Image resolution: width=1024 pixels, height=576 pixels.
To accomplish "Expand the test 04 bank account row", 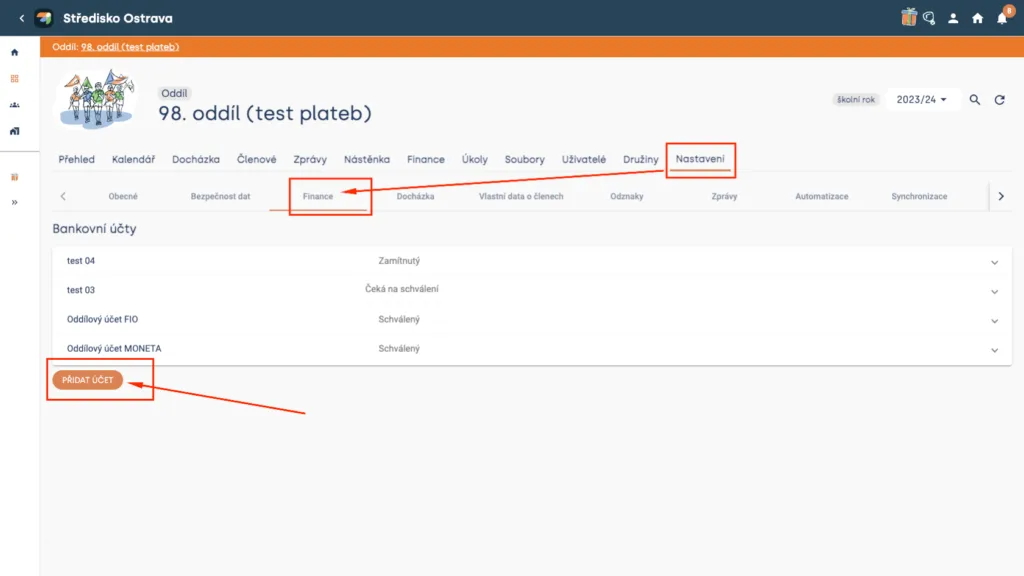I will coord(532,261).
